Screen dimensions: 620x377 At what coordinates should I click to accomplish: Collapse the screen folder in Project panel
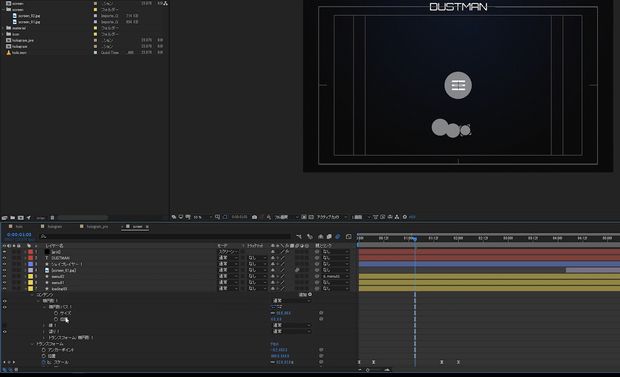tap(3, 9)
